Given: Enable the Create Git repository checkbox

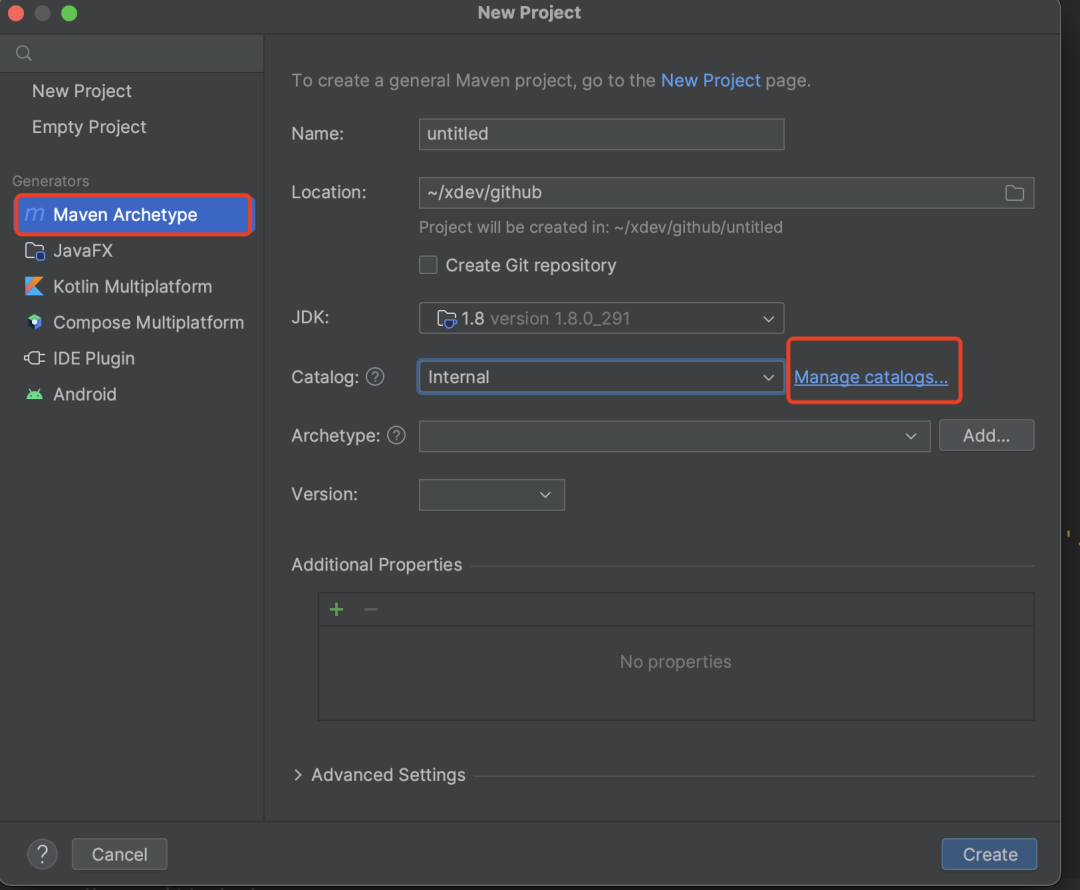Looking at the screenshot, I should pos(428,265).
